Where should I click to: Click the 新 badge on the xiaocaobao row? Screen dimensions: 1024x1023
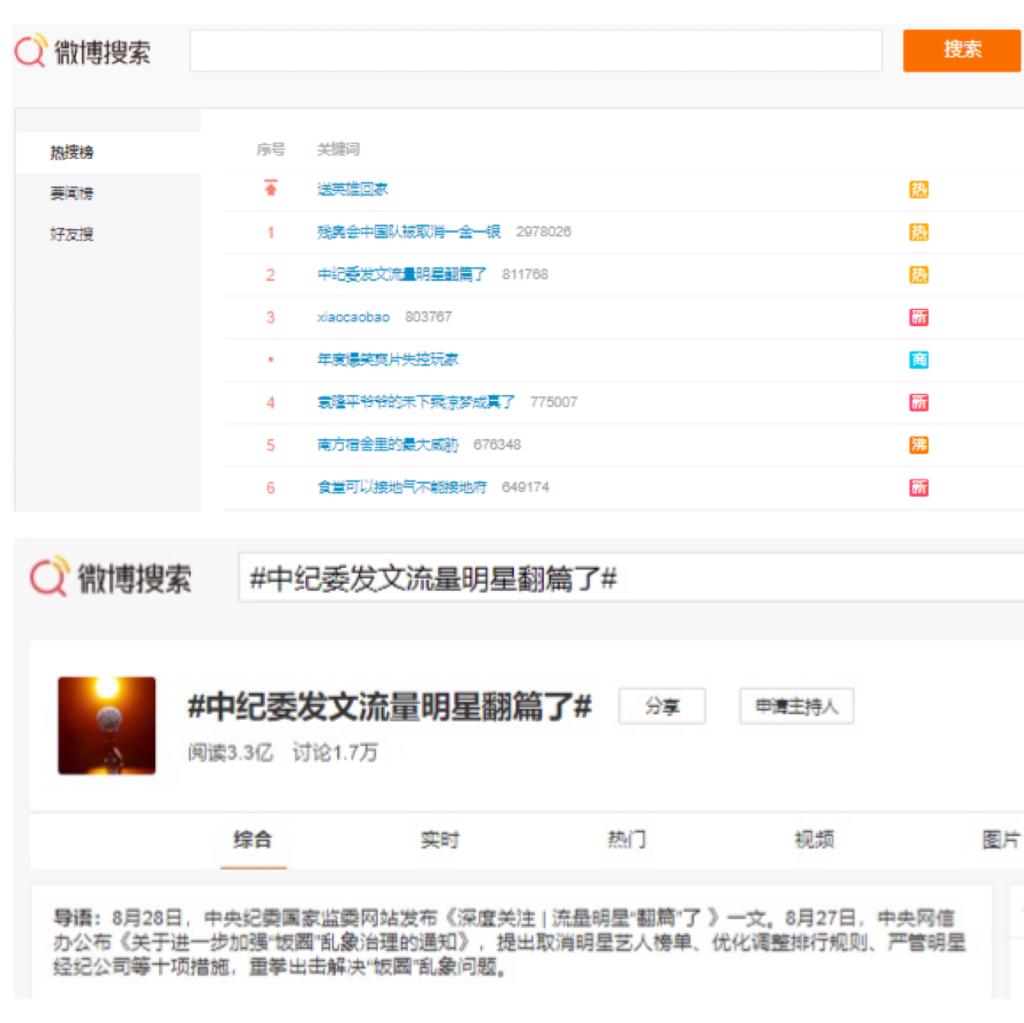(x=918, y=317)
